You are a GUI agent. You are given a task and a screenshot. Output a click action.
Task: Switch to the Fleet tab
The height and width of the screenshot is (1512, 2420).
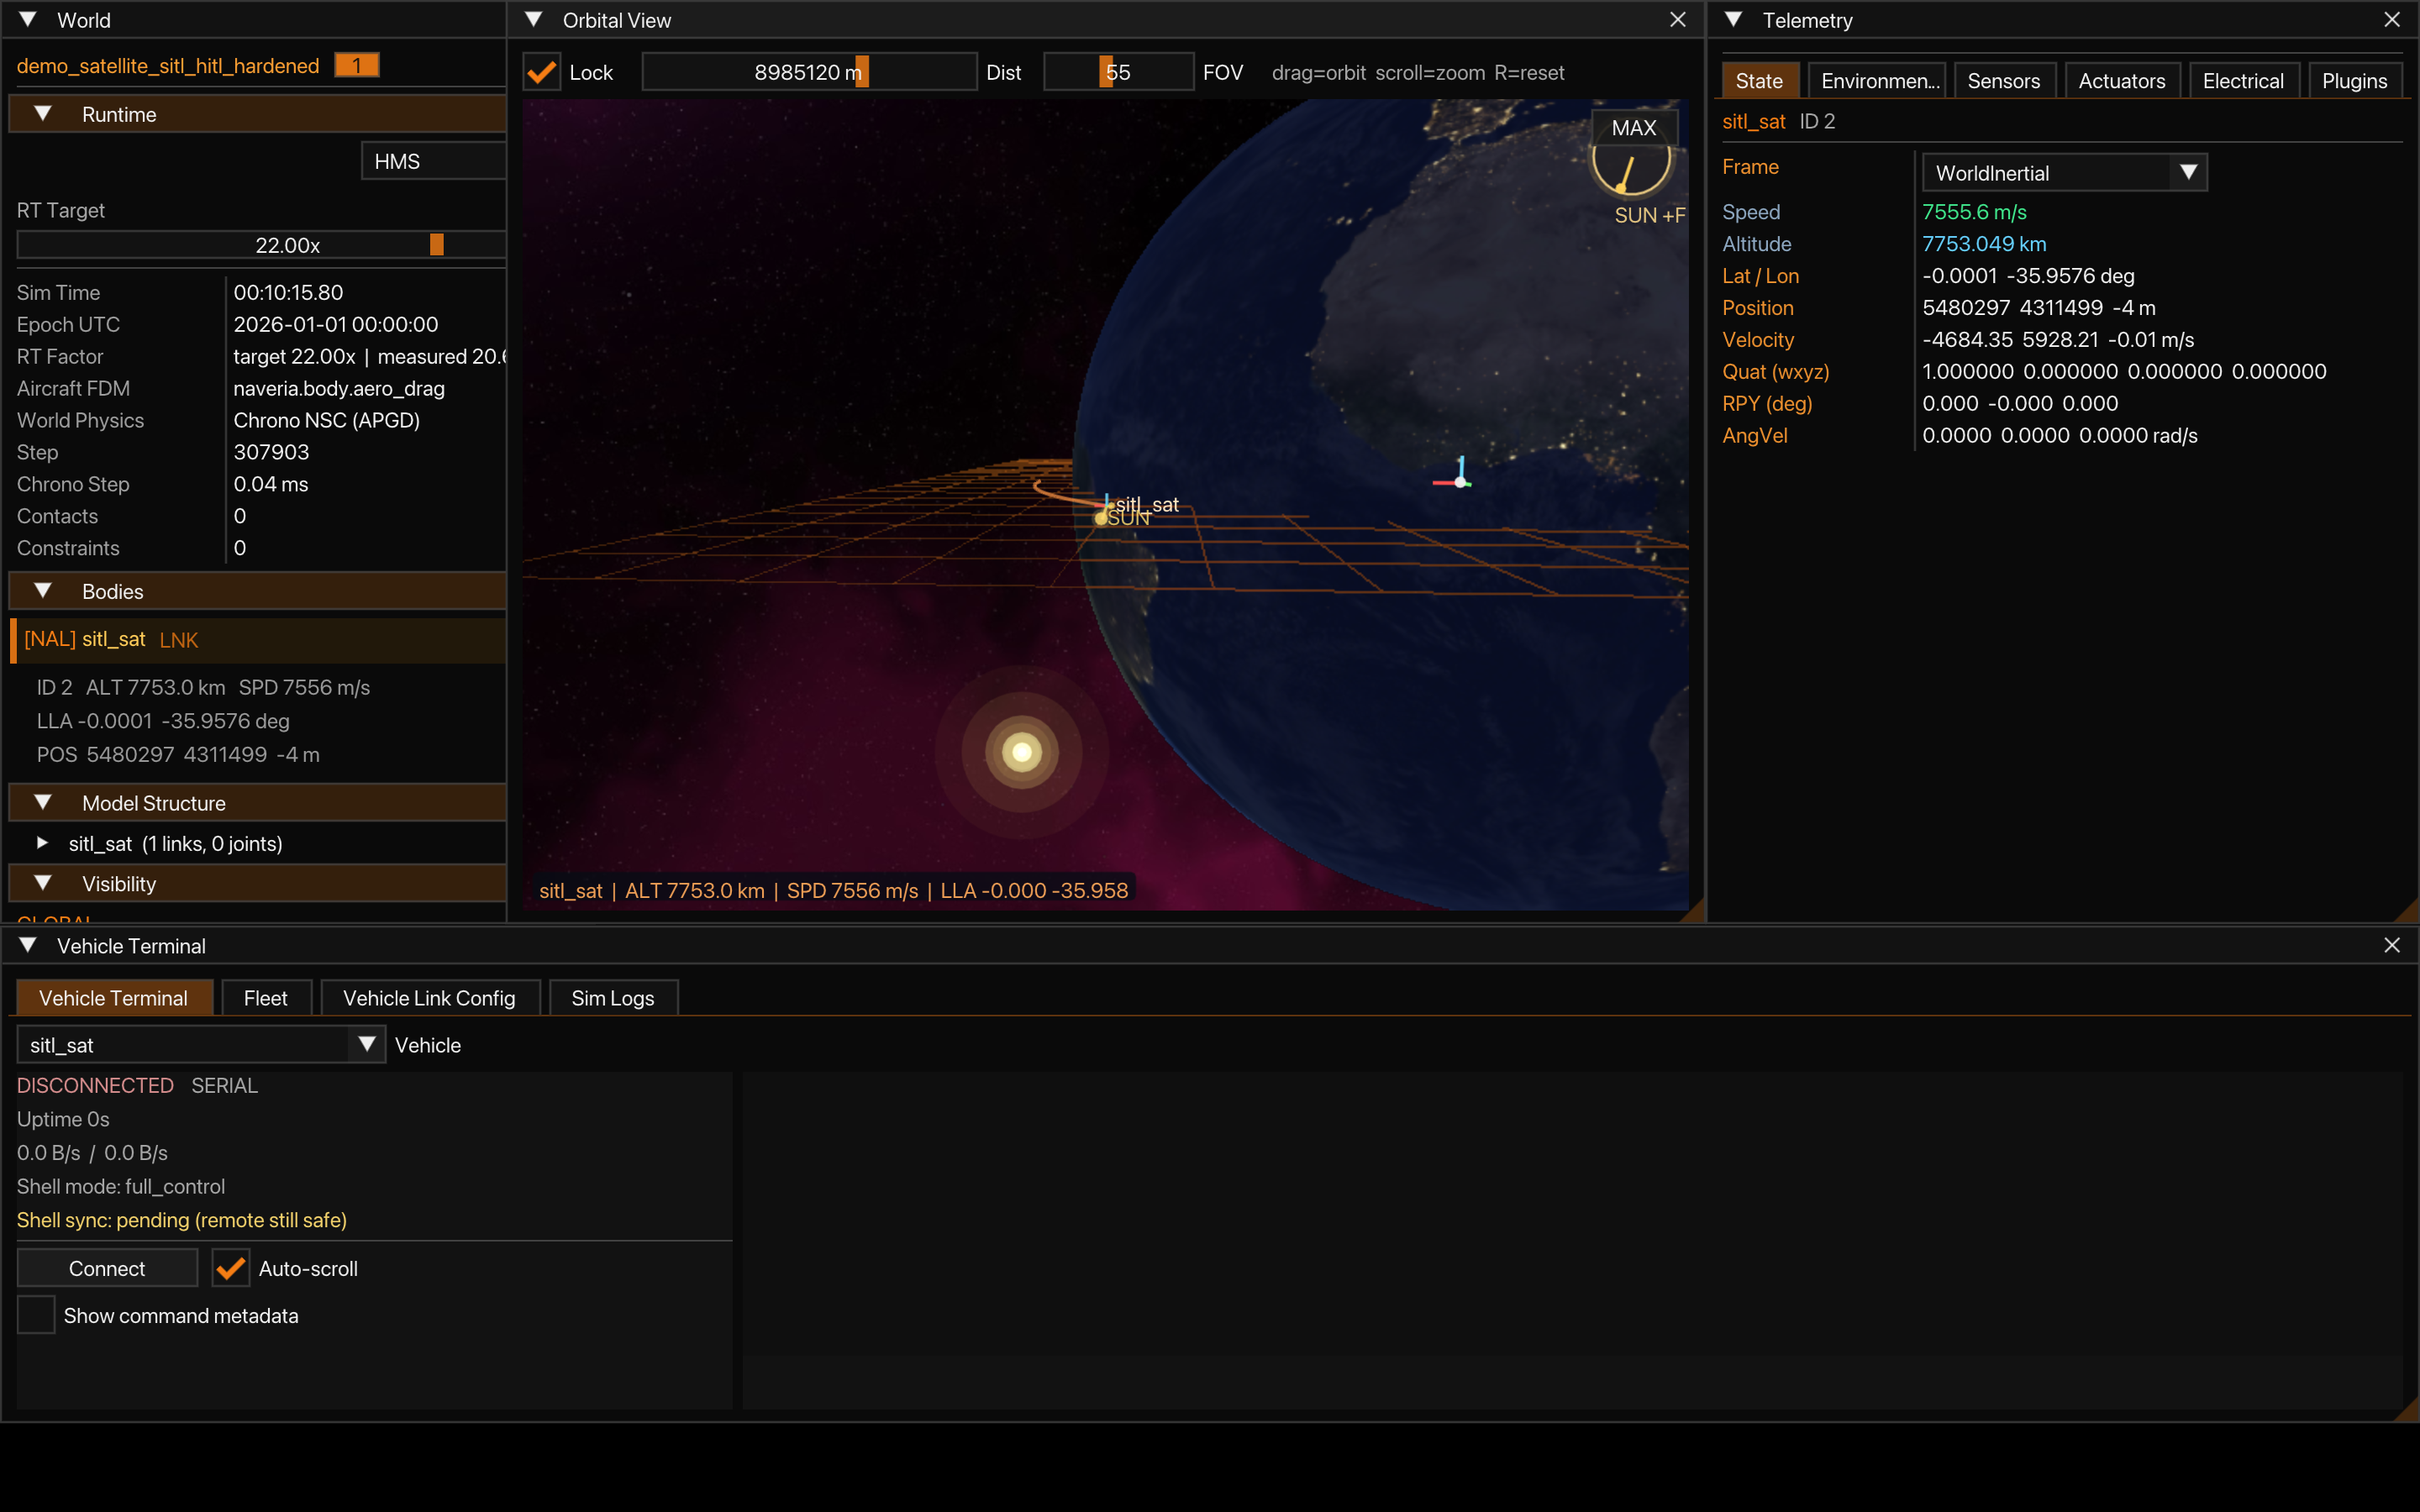(x=266, y=998)
